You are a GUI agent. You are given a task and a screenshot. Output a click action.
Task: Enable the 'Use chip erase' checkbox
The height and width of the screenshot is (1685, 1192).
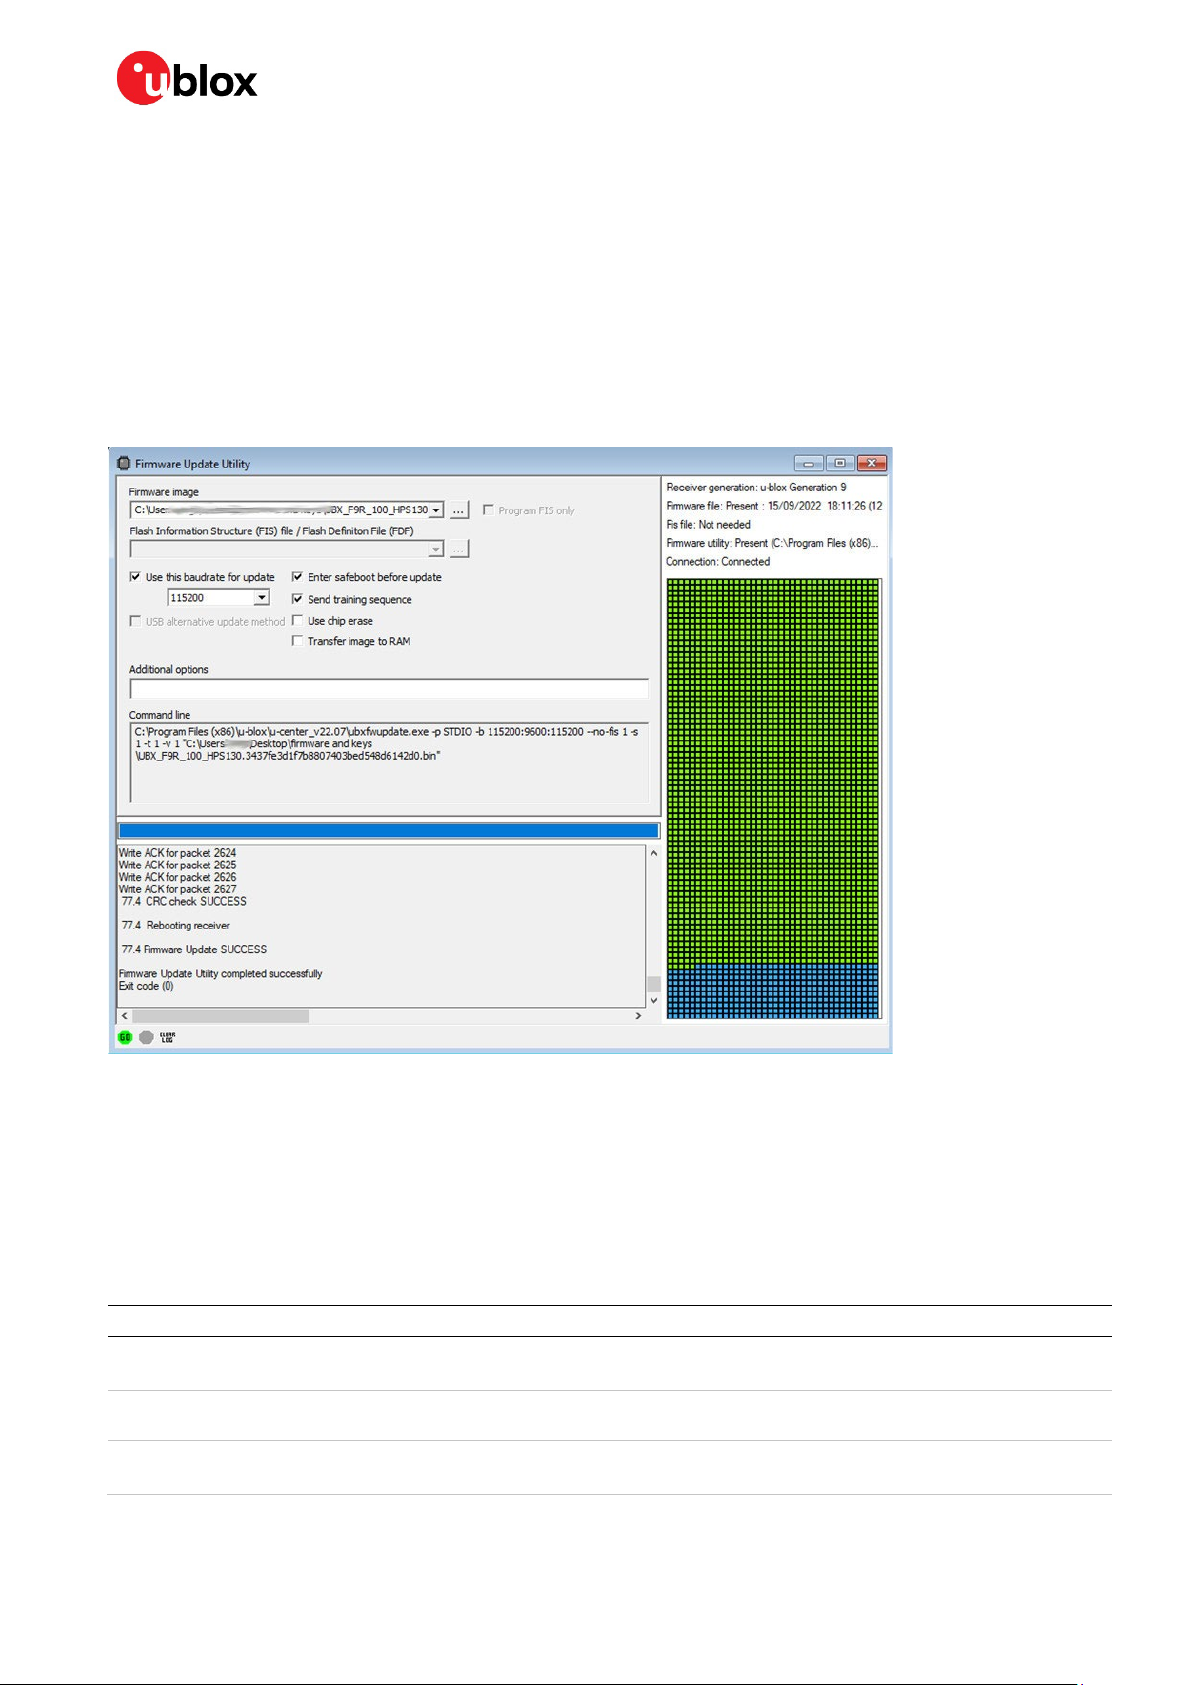click(297, 621)
